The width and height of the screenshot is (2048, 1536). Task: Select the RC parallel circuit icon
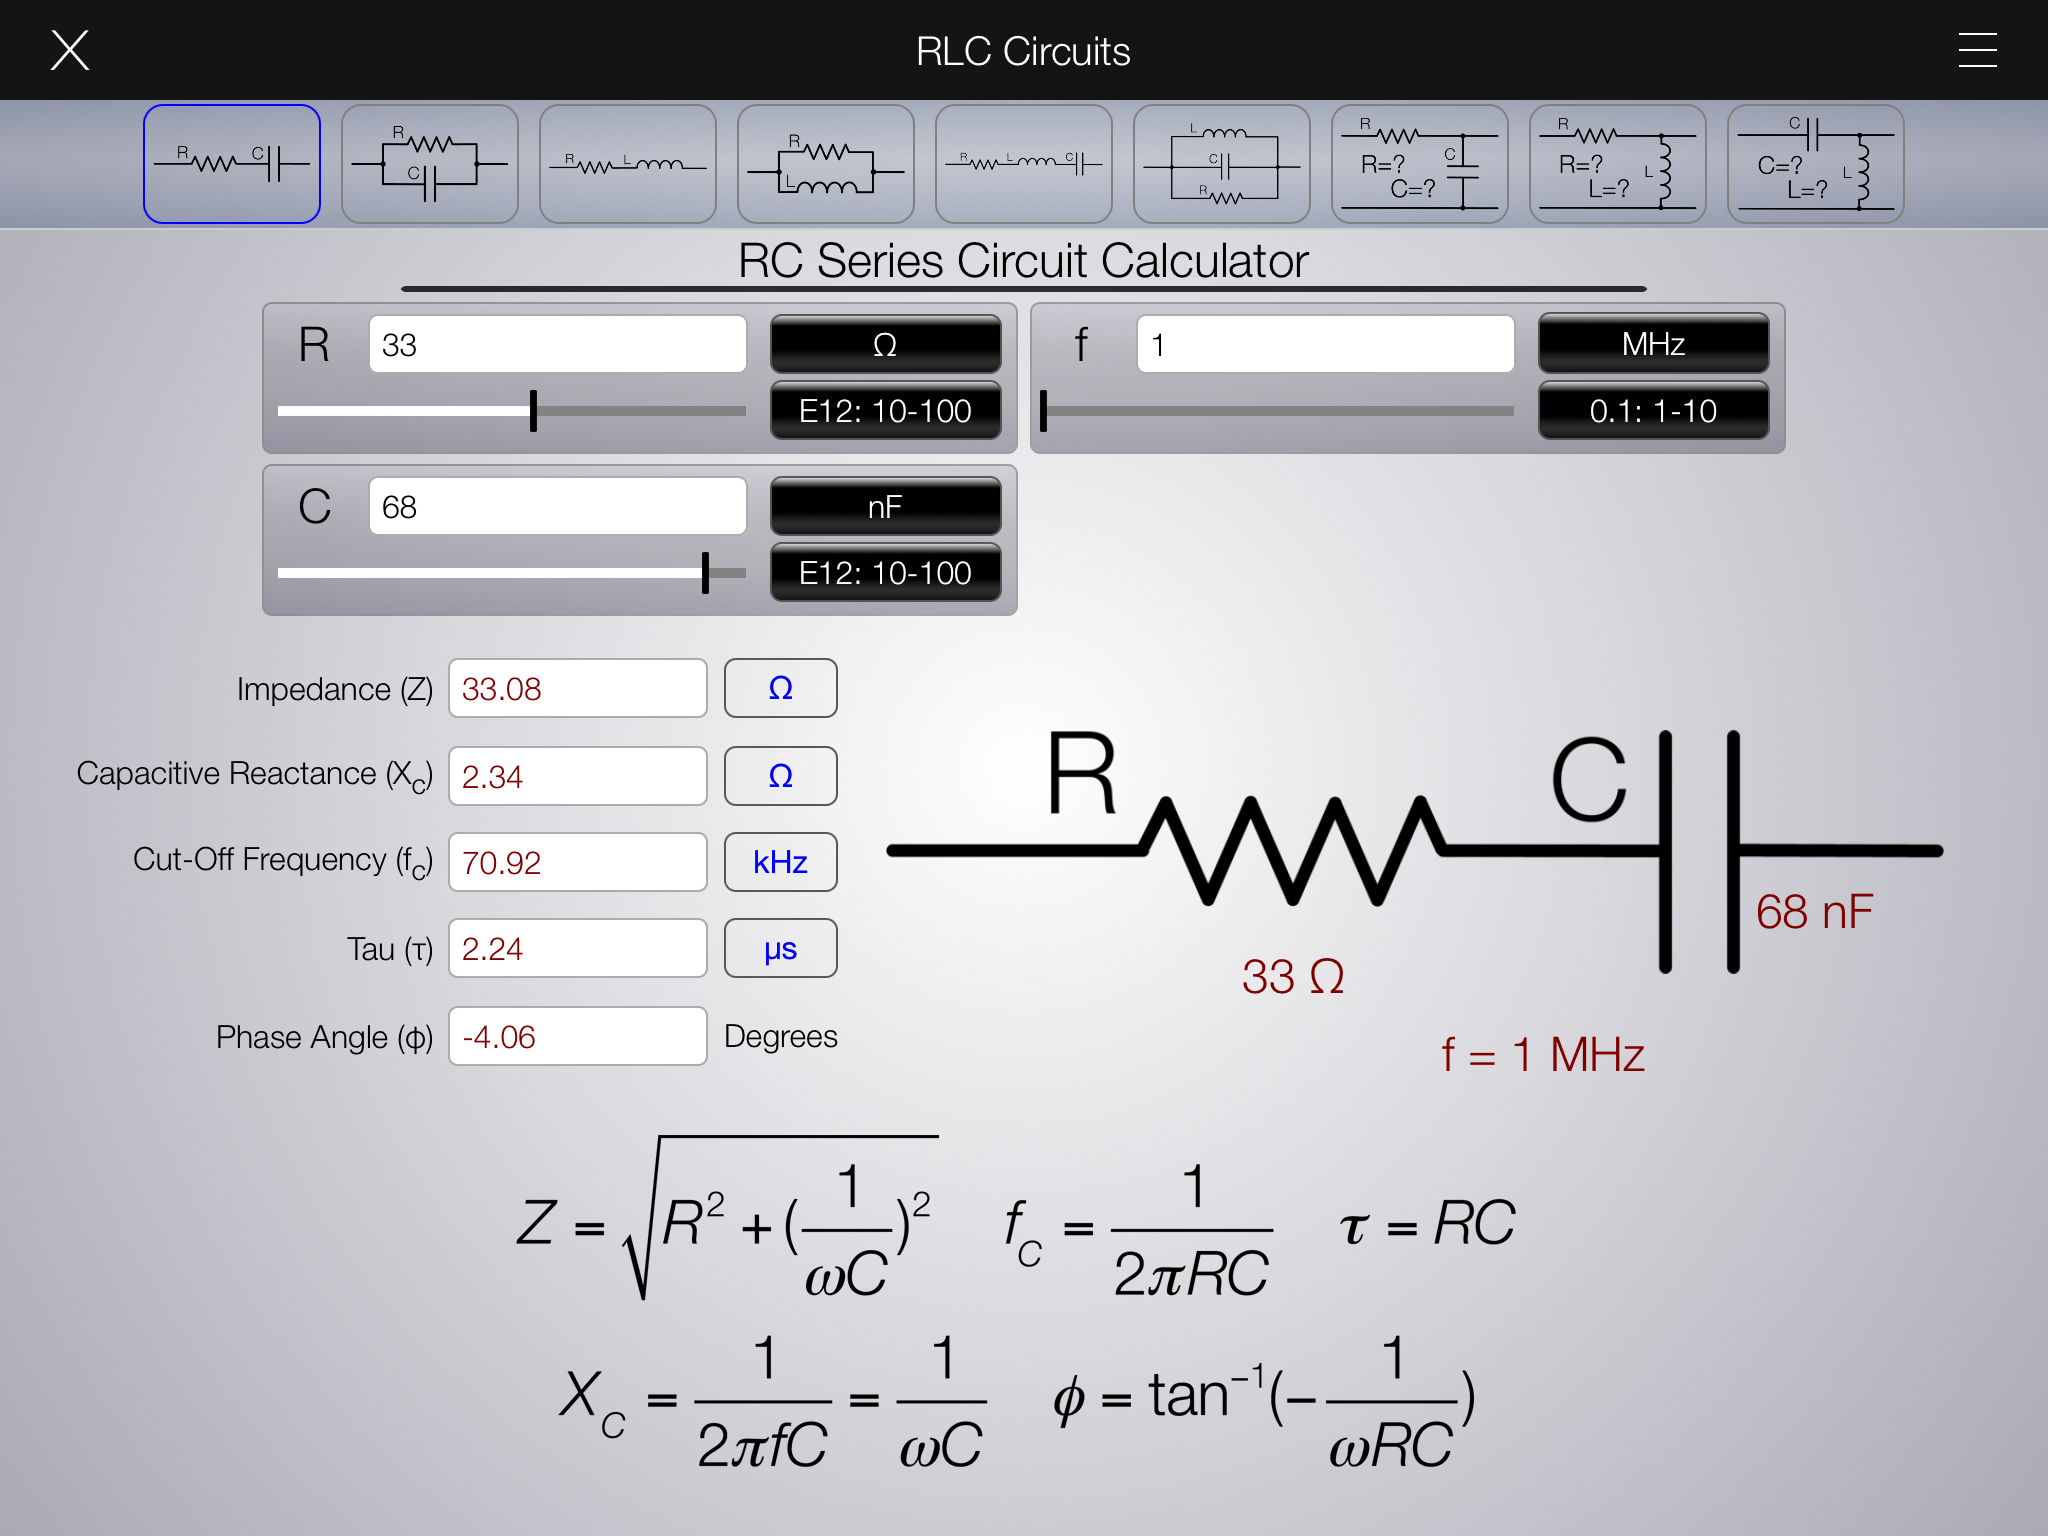[x=429, y=163]
